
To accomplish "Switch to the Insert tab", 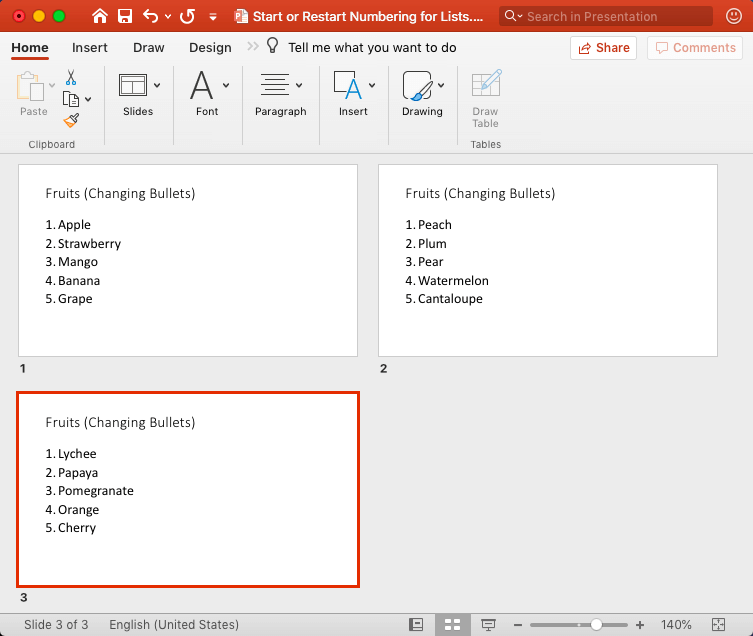I will pyautogui.click(x=90, y=48).
